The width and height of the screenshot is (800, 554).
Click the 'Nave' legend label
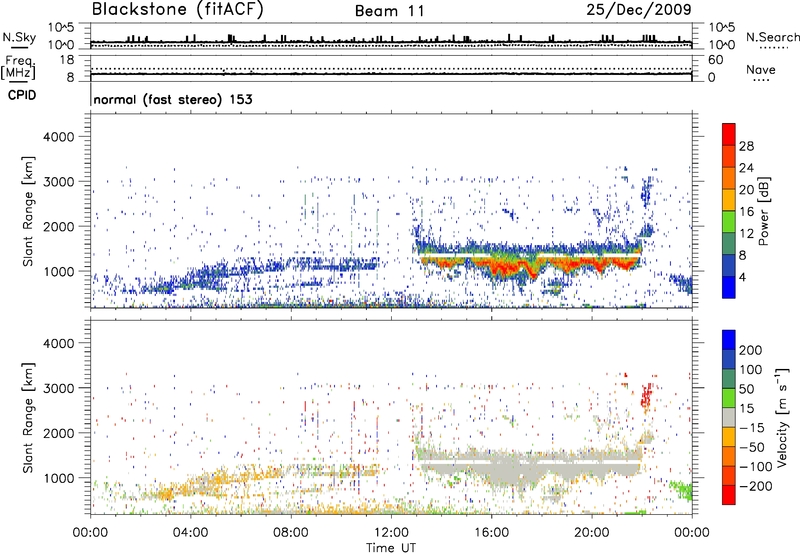761,70
